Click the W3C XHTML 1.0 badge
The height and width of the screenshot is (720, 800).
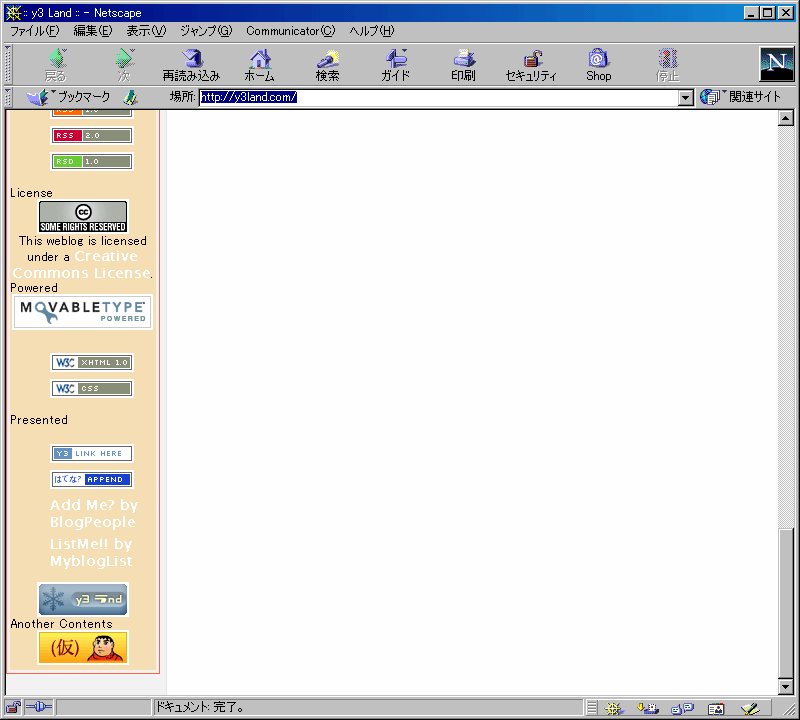(x=92, y=363)
